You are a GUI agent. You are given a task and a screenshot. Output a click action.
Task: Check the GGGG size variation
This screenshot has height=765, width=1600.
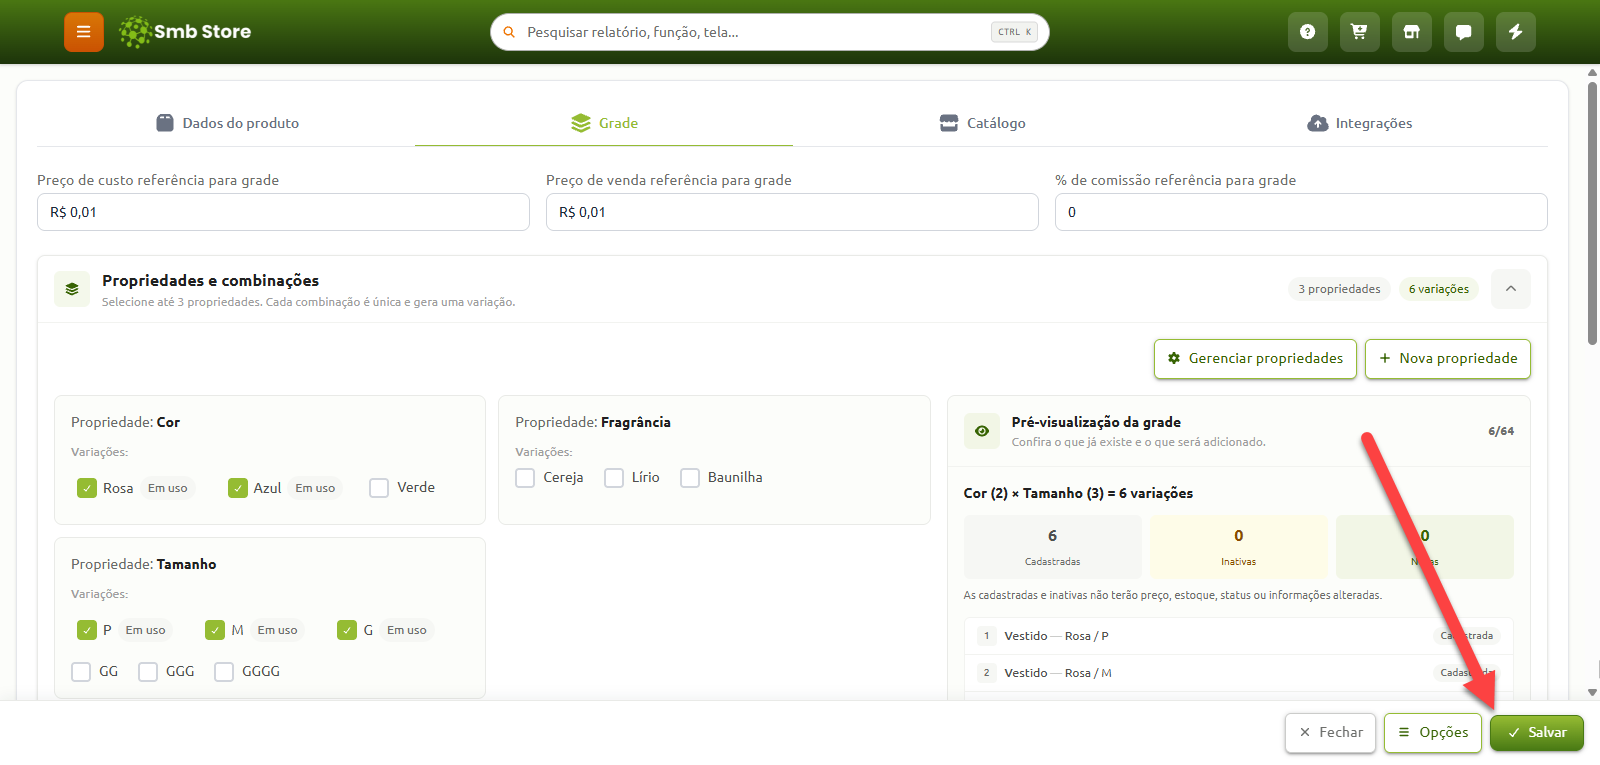224,672
